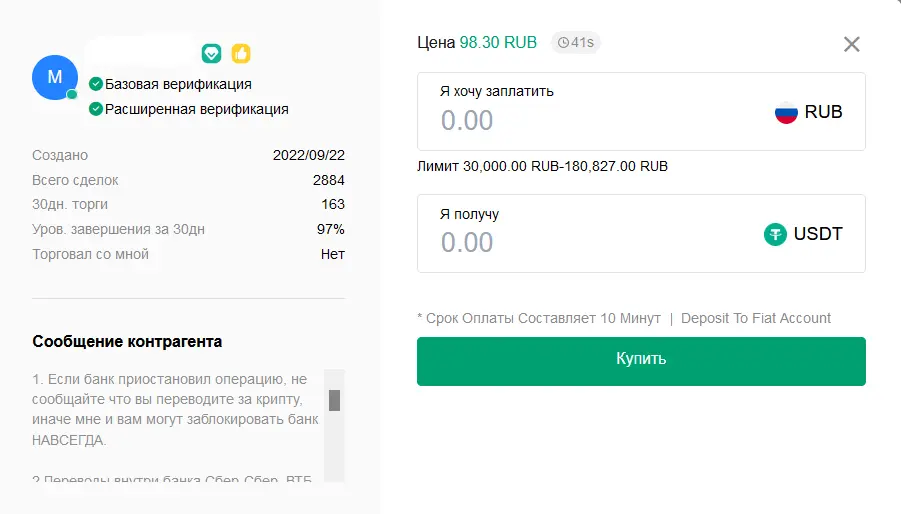Click the Всего сделок count 2884

pos(328,180)
